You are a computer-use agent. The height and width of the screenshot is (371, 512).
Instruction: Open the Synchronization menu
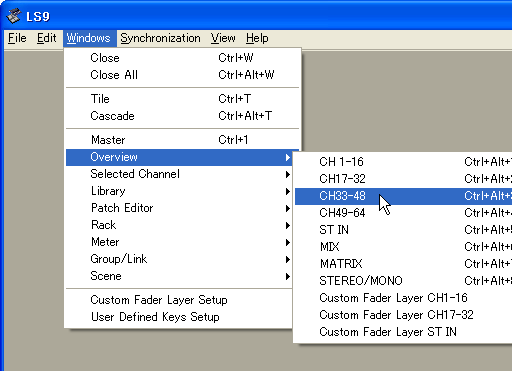pos(160,38)
